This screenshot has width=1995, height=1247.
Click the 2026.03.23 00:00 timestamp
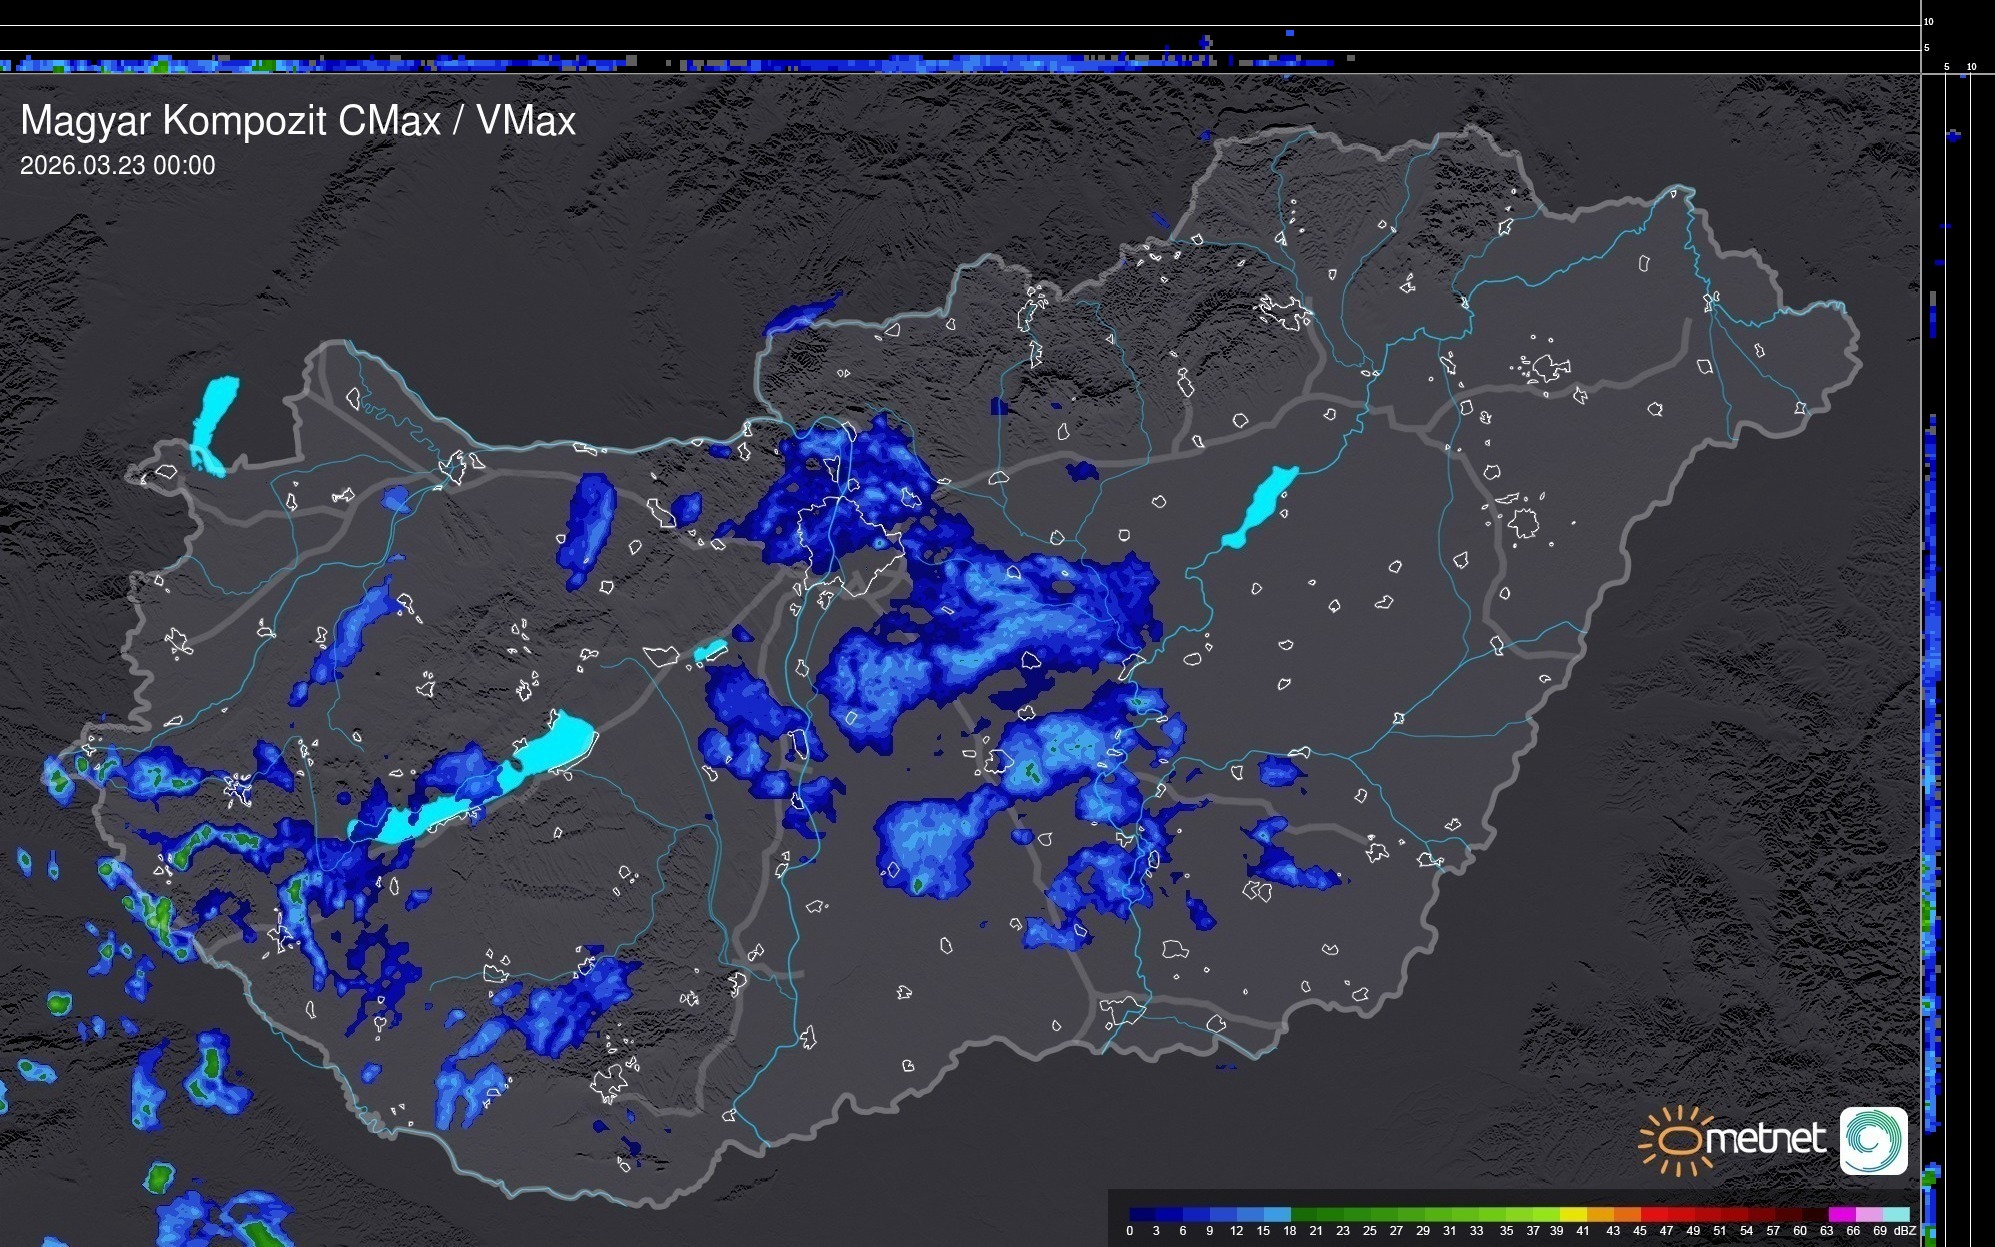pyautogui.click(x=117, y=166)
